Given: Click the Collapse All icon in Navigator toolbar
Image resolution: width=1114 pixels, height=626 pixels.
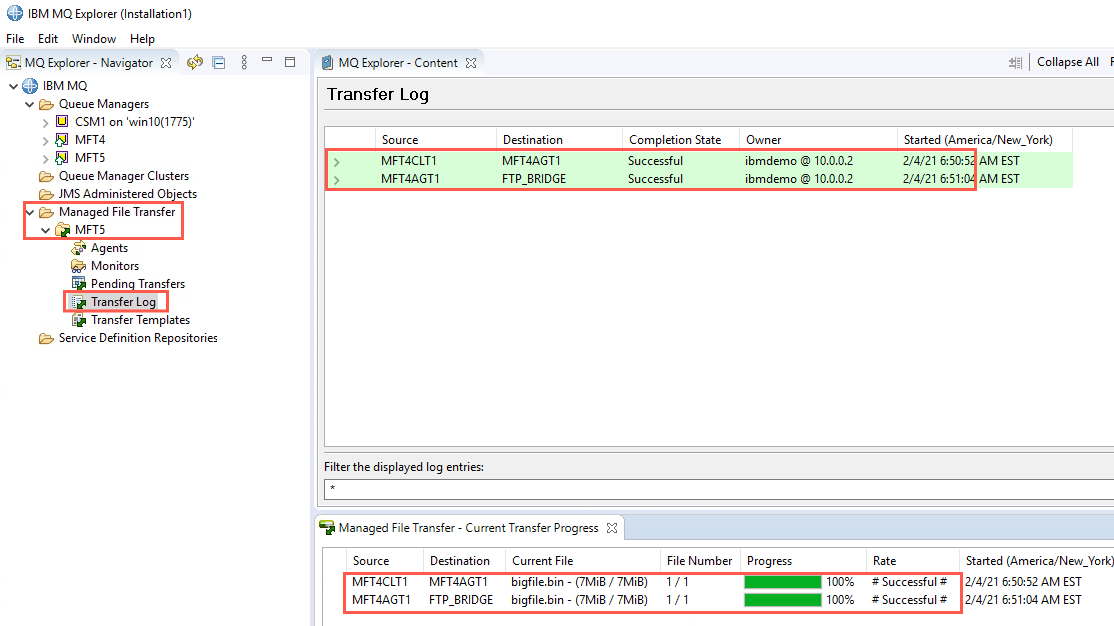Looking at the screenshot, I should [x=219, y=63].
